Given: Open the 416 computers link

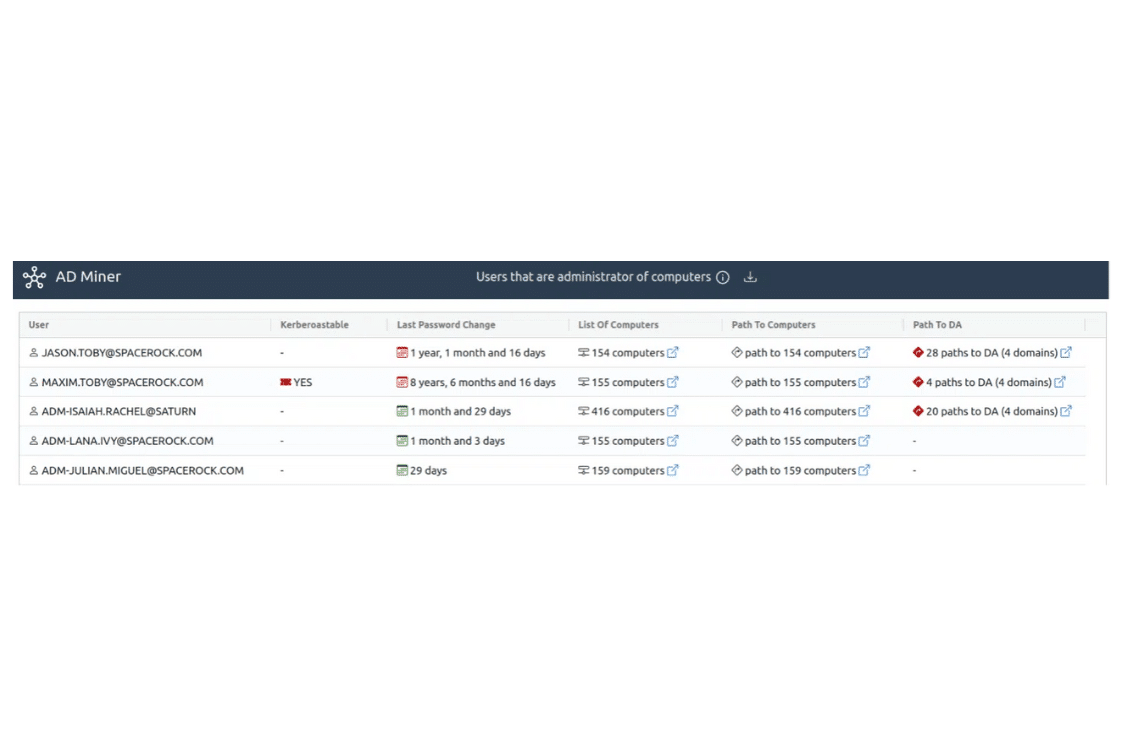Looking at the screenshot, I should coord(628,411).
